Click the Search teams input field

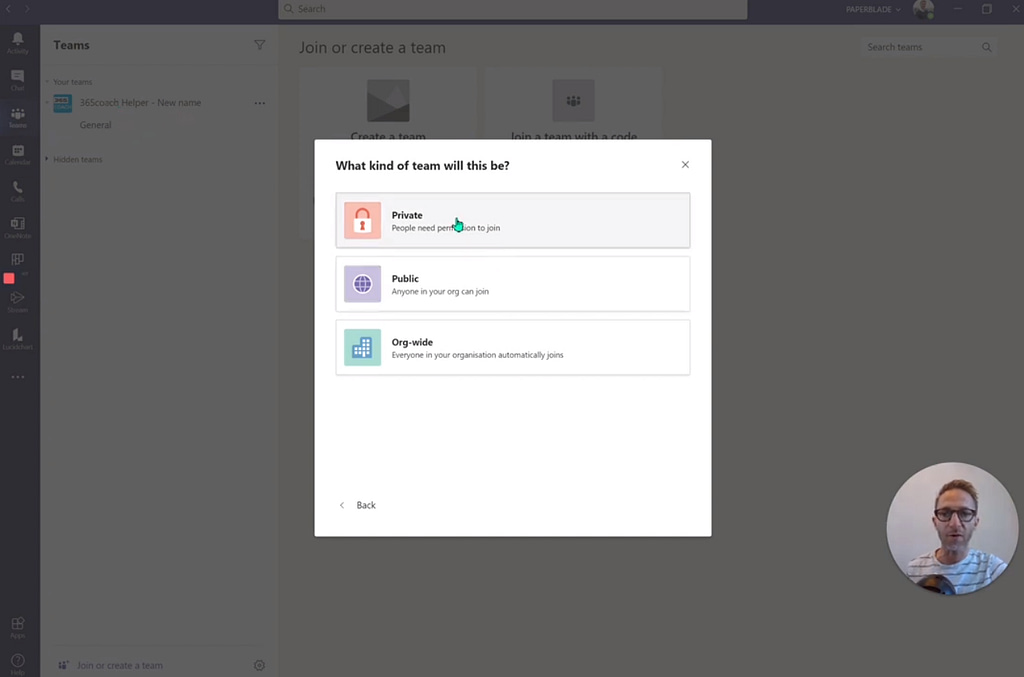coord(920,47)
